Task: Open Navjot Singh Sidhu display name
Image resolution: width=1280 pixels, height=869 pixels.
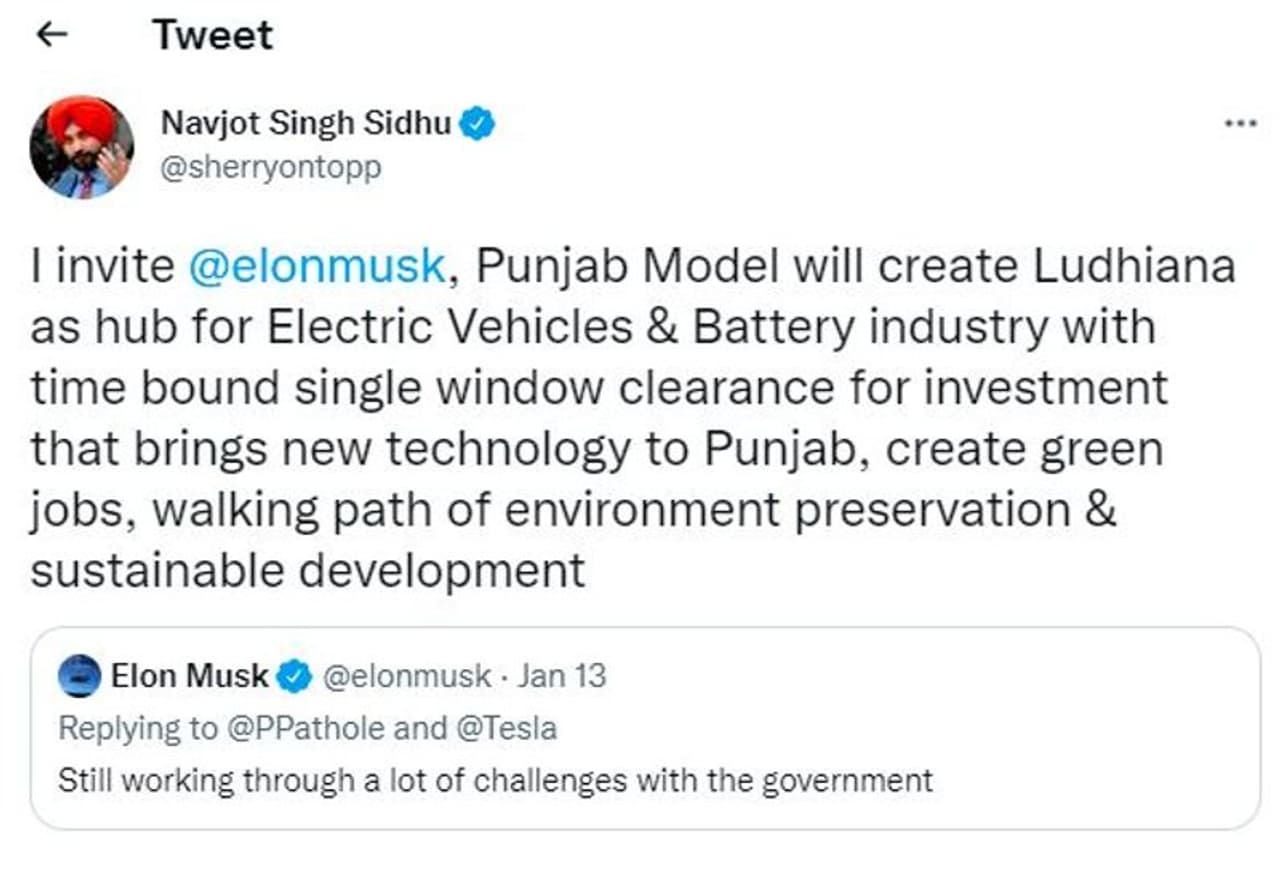Action: [x=307, y=124]
